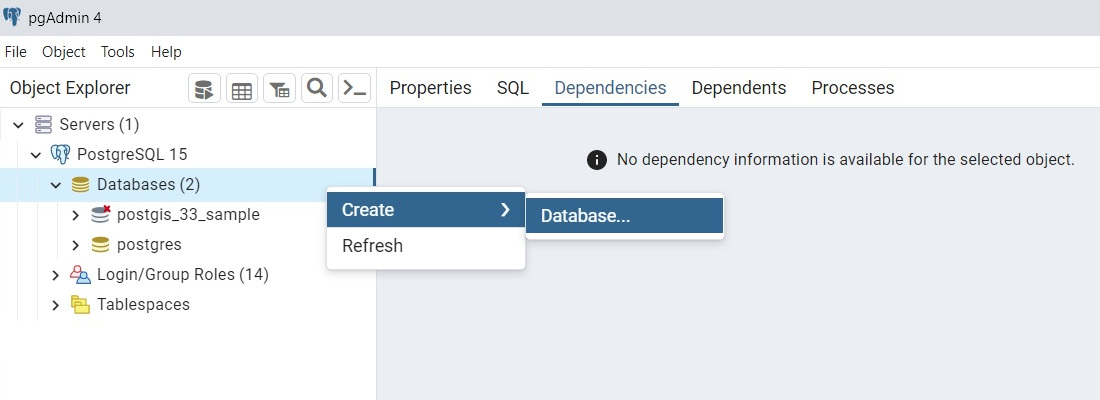Click the PostgreSQL 15 elephant icon
This screenshot has width=1100, height=400.
point(61,154)
